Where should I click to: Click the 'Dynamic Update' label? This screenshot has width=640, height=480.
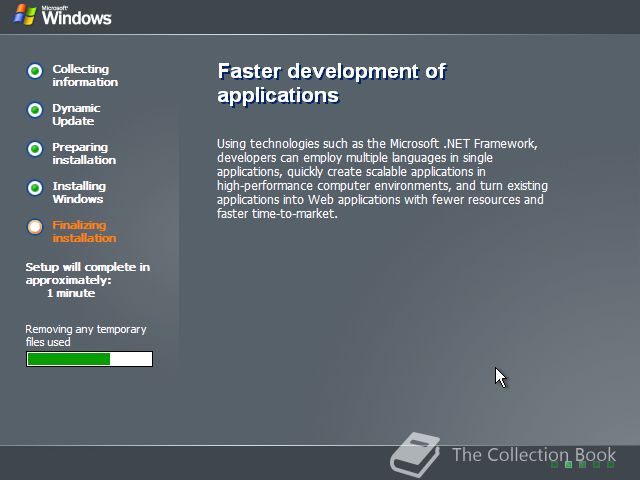[76, 115]
